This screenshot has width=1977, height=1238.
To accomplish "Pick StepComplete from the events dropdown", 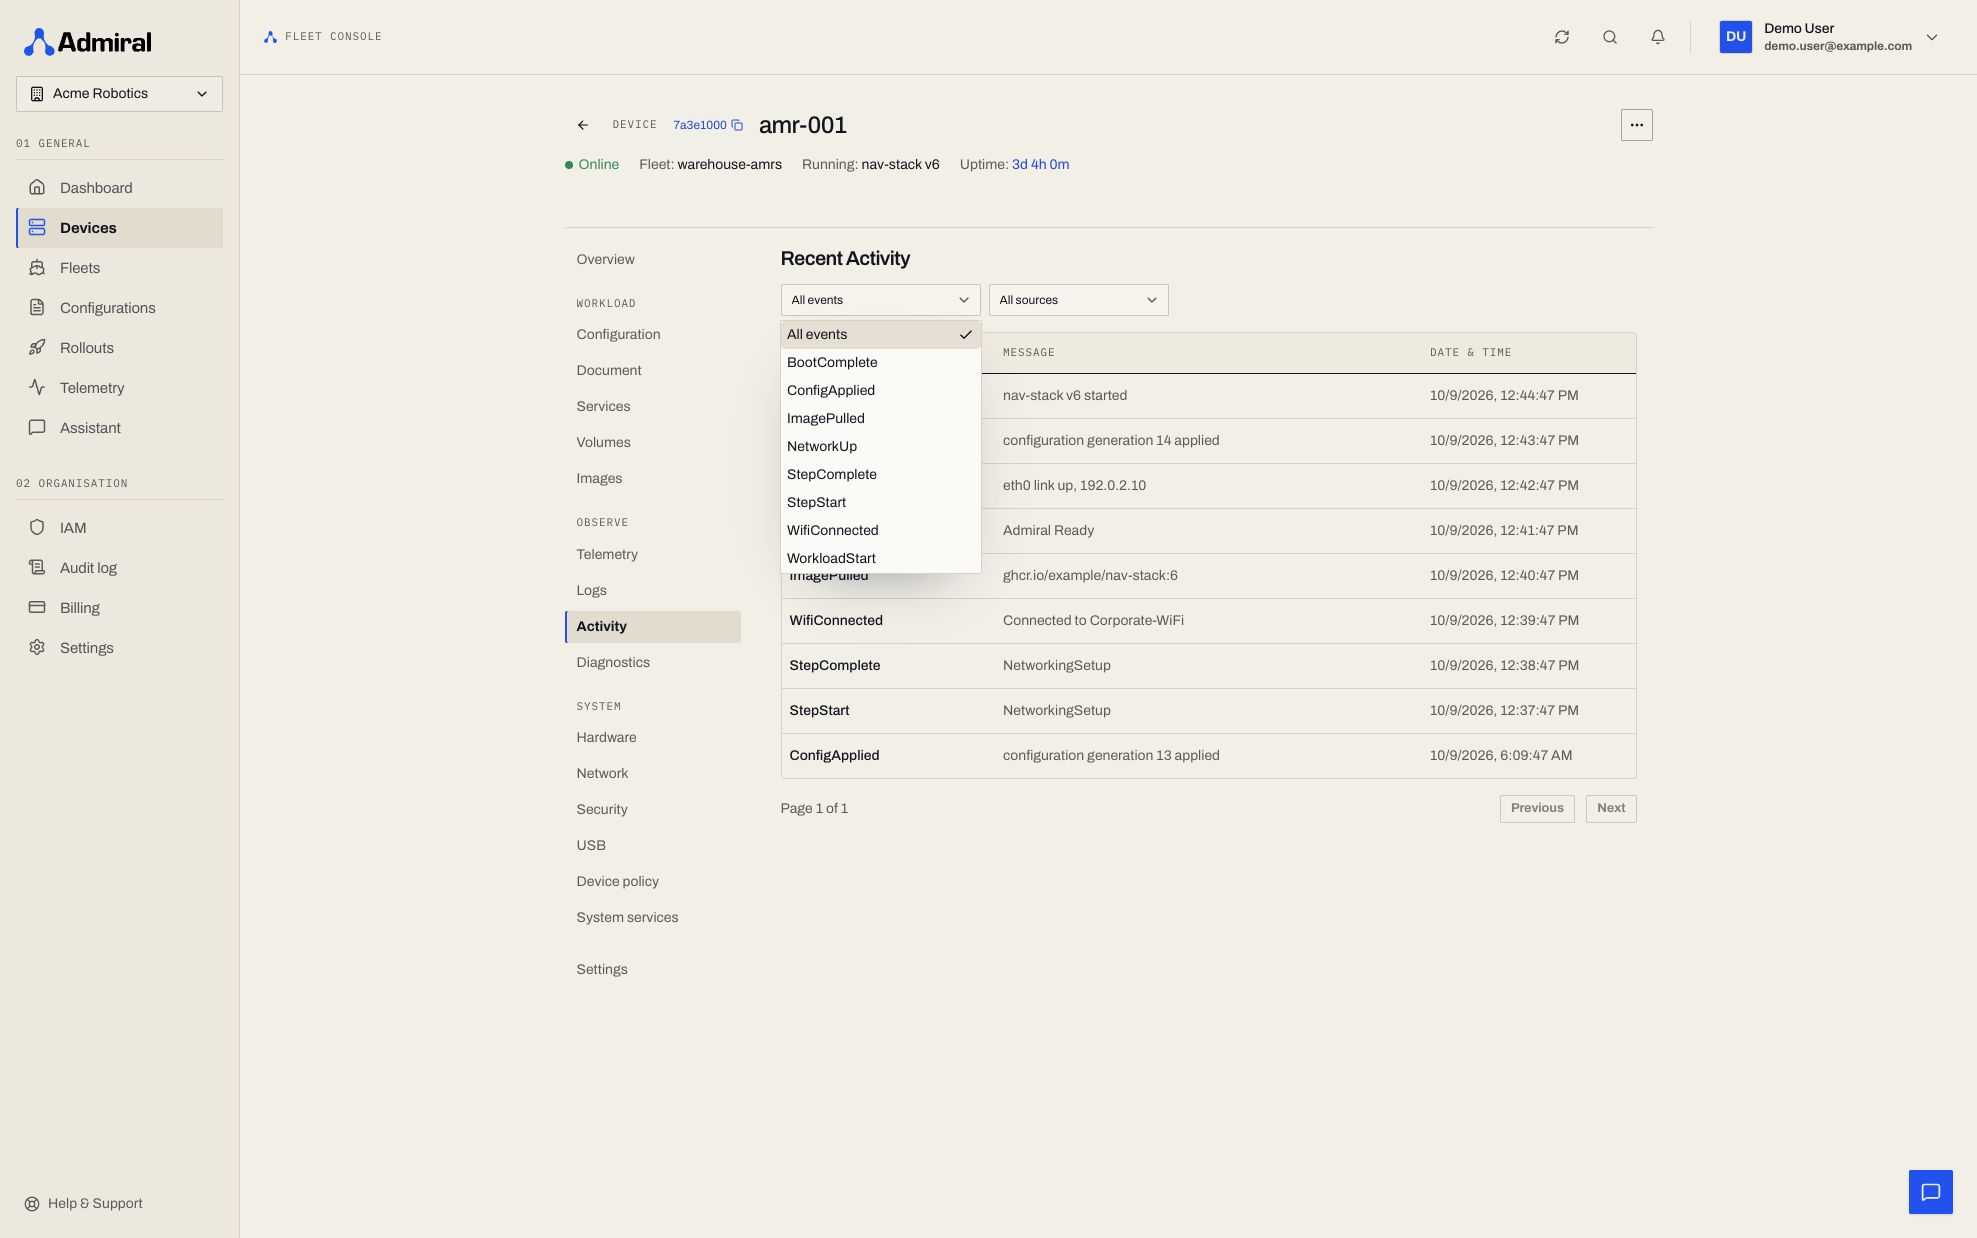I will coord(880,475).
